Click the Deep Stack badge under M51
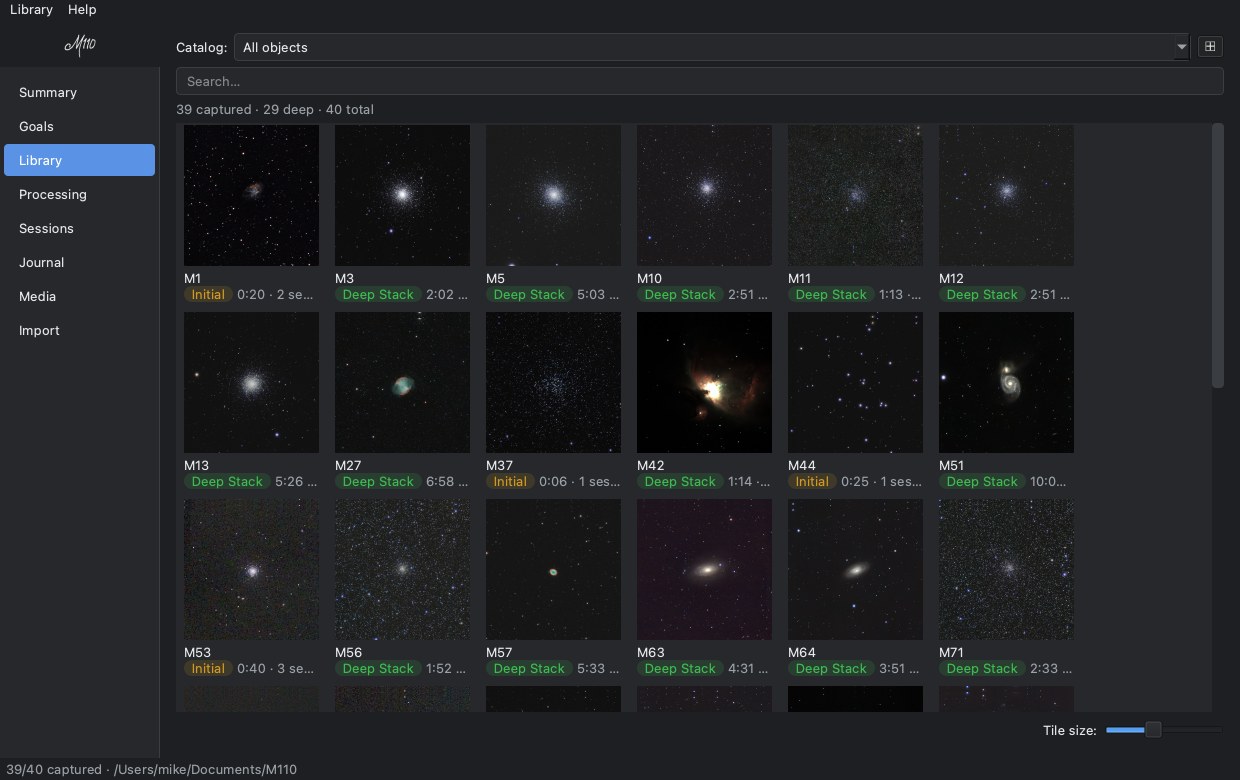The height and width of the screenshot is (780, 1240). [982, 482]
